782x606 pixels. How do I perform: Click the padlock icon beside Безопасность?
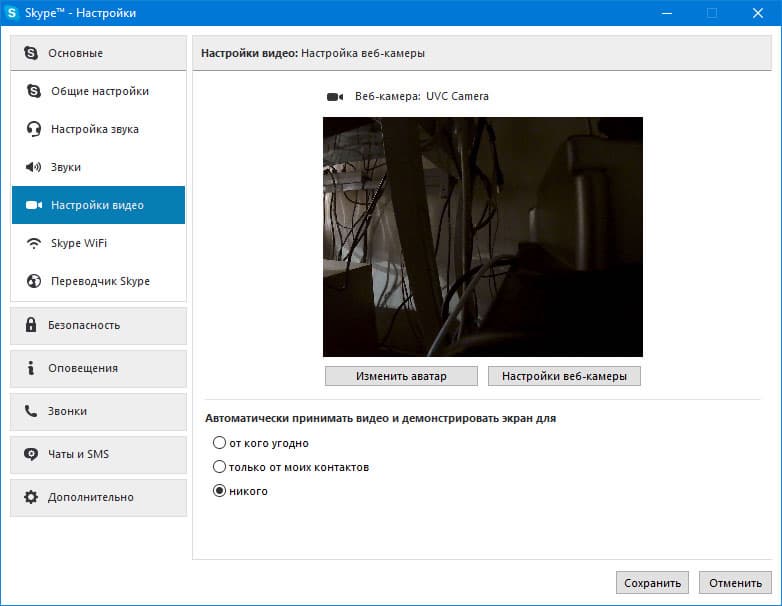point(31,325)
